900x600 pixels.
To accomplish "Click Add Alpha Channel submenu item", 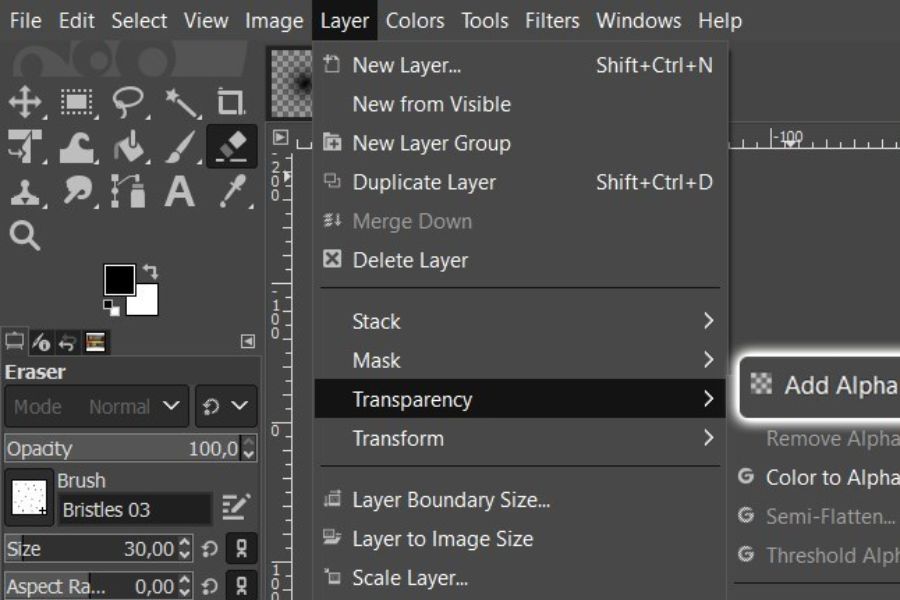I will pos(821,386).
